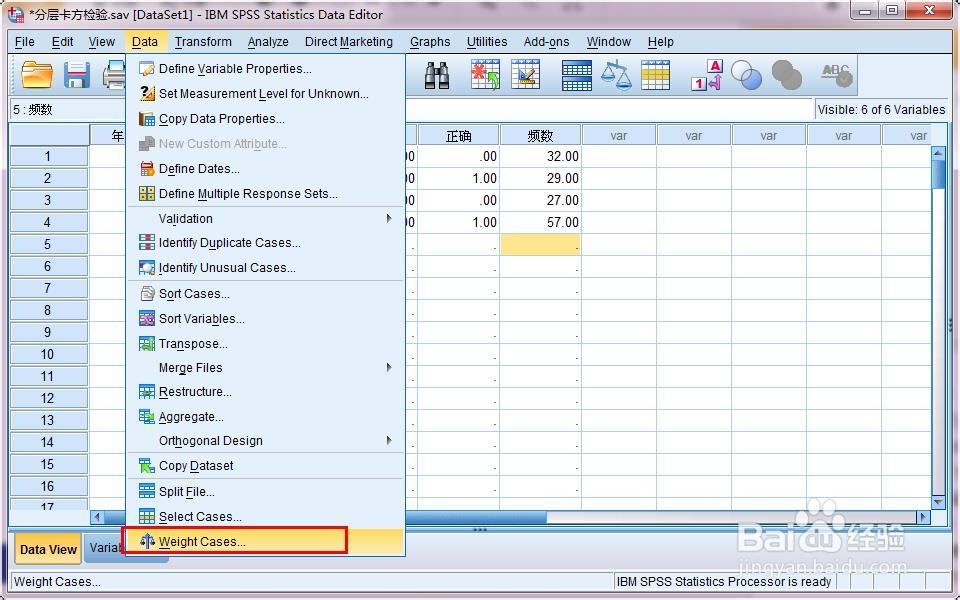Open the File menu
960x600 pixels.
coord(24,42)
